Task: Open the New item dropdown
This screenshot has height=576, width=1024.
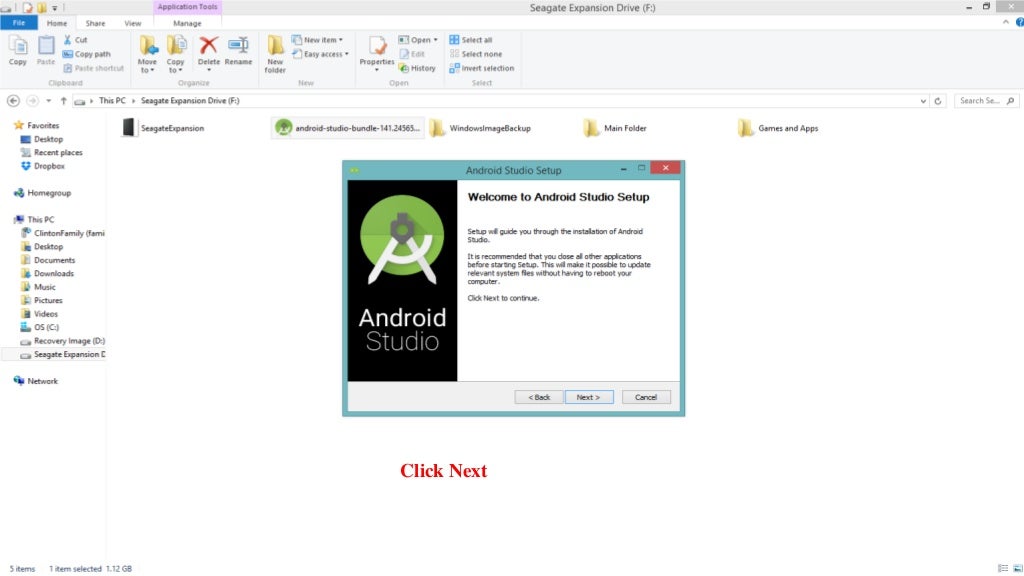Action: [x=317, y=40]
